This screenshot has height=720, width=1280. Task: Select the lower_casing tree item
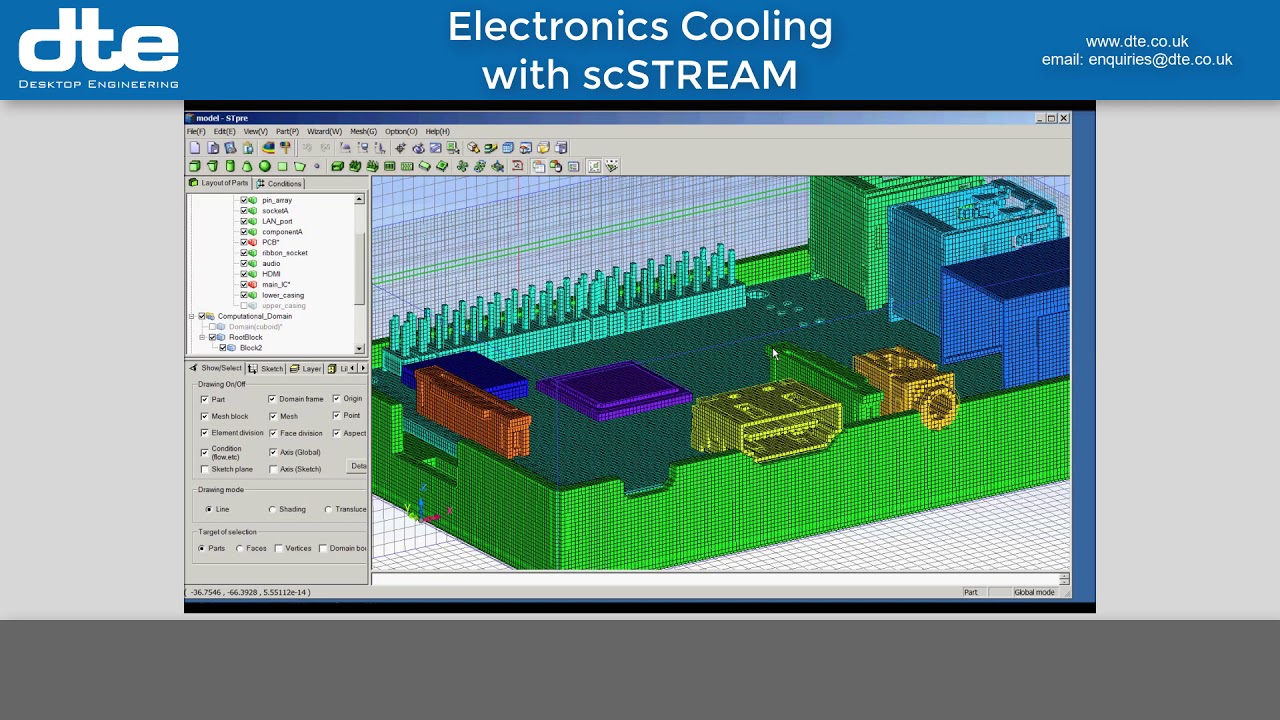point(283,295)
